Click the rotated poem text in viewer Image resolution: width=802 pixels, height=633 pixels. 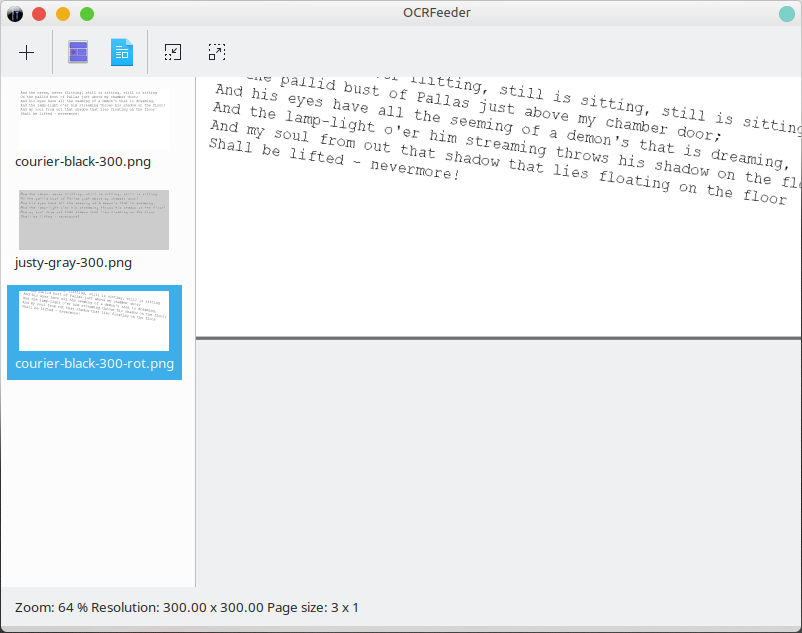click(504, 138)
